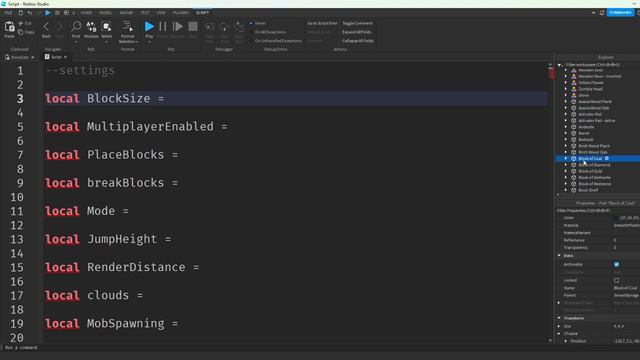Switch to the MODEL ribbon tab
This screenshot has width=640, height=360.
coord(105,13)
